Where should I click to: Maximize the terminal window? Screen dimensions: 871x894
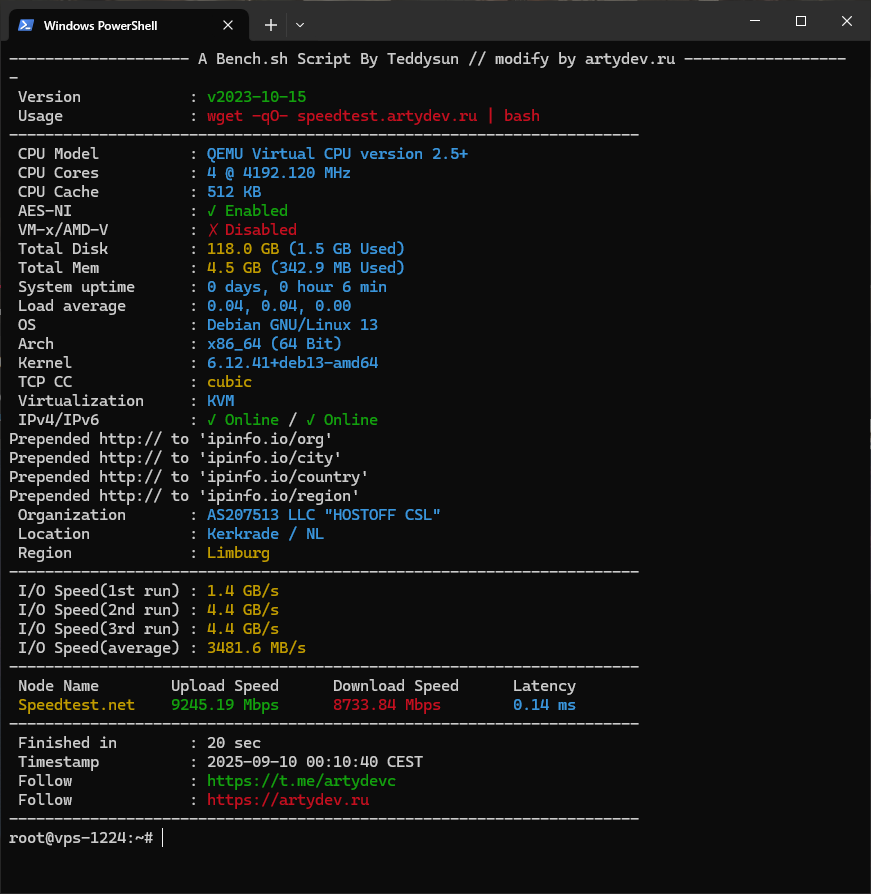[800, 22]
